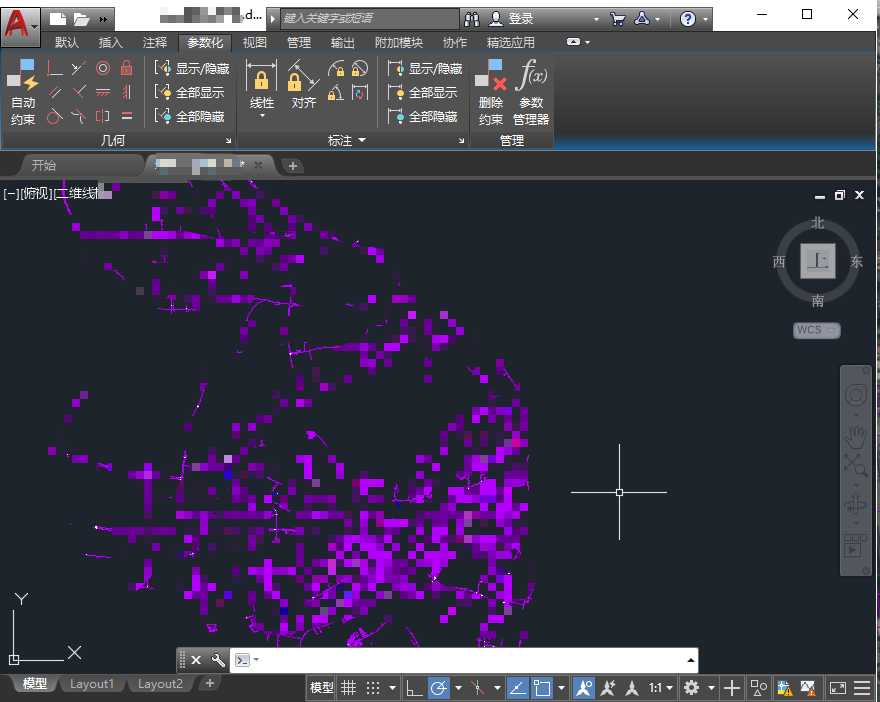The width and height of the screenshot is (880, 702).
Task: Open the Parameters Manager (参数管理器) fx
Action: [531, 93]
